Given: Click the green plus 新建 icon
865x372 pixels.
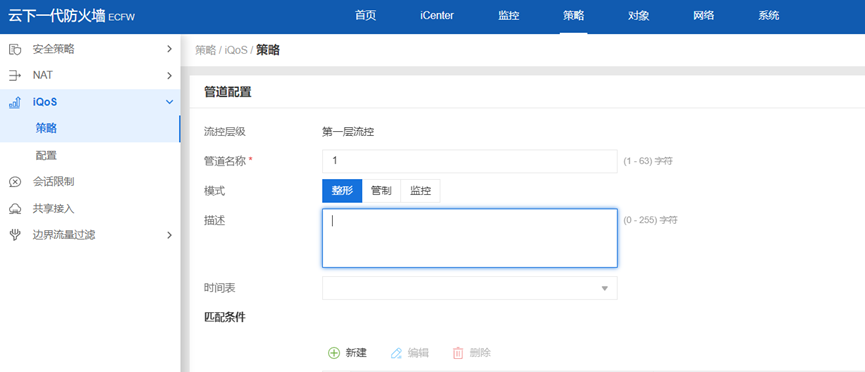Looking at the screenshot, I should [334, 353].
